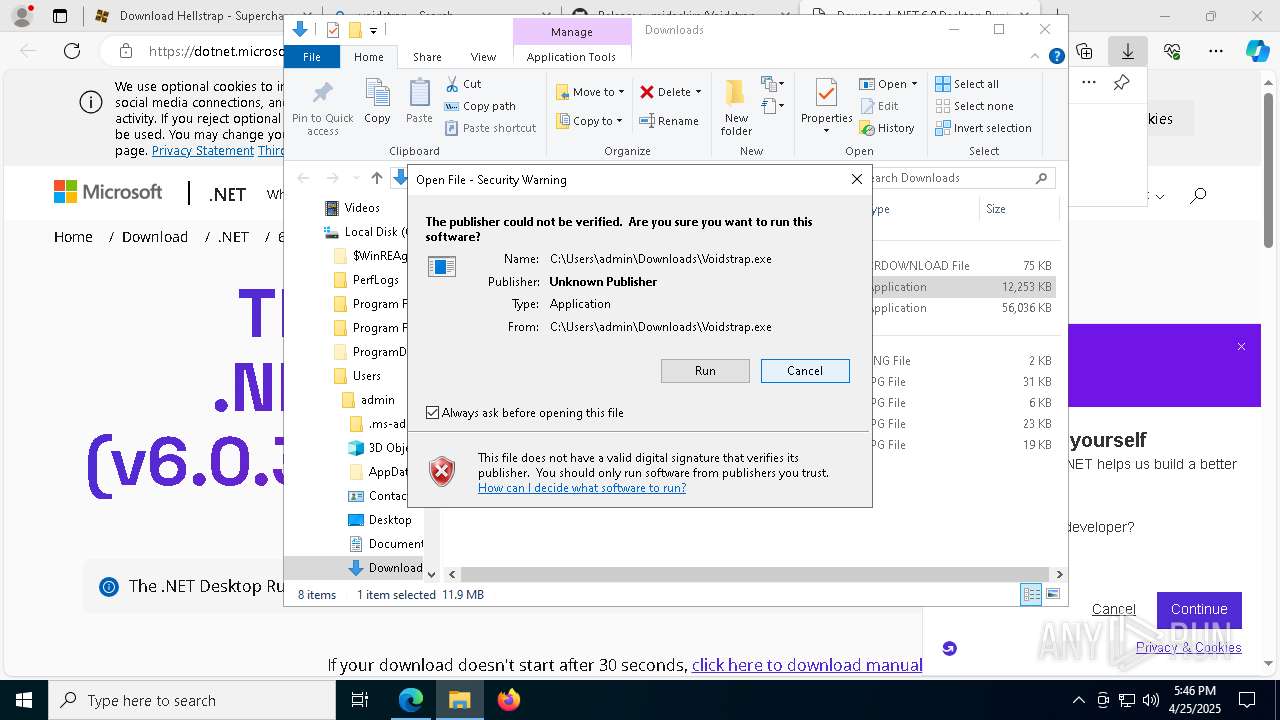This screenshot has width=1280, height=720.
Task: Click the pin icon in Edge downloads panel
Action: 1121,83
